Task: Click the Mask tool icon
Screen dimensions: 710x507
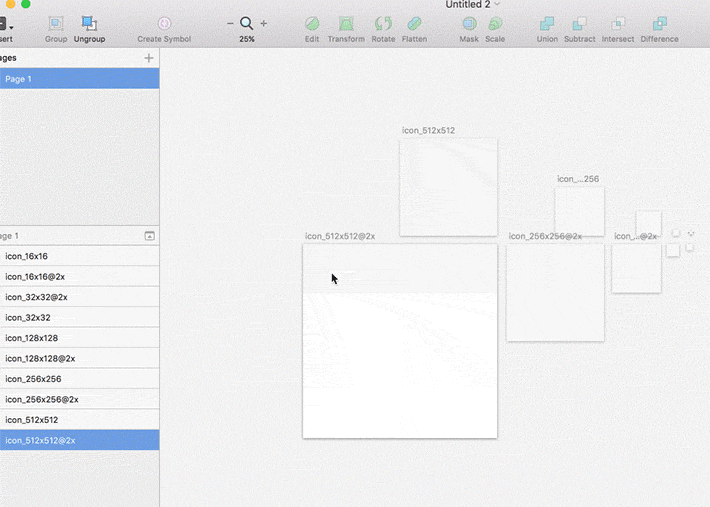Action: point(469,24)
